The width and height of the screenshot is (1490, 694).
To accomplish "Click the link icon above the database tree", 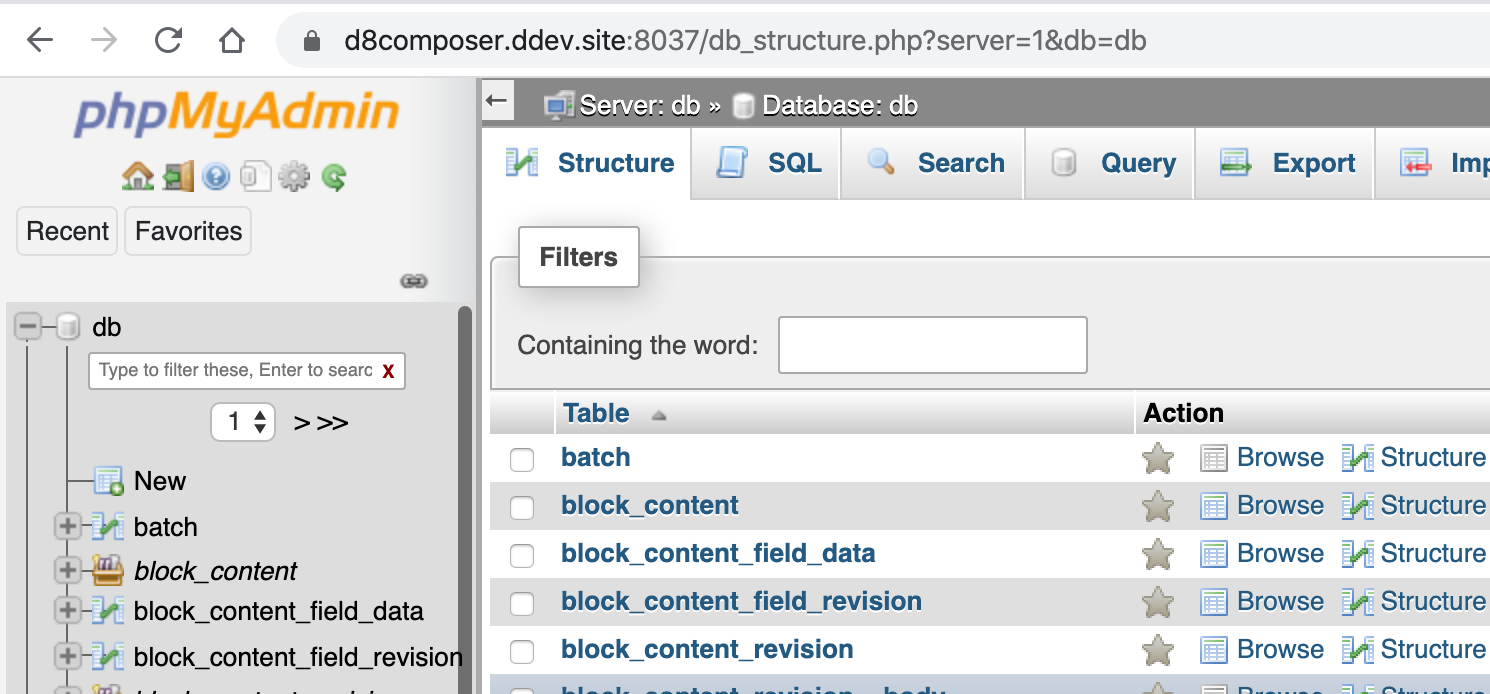I will 413,281.
